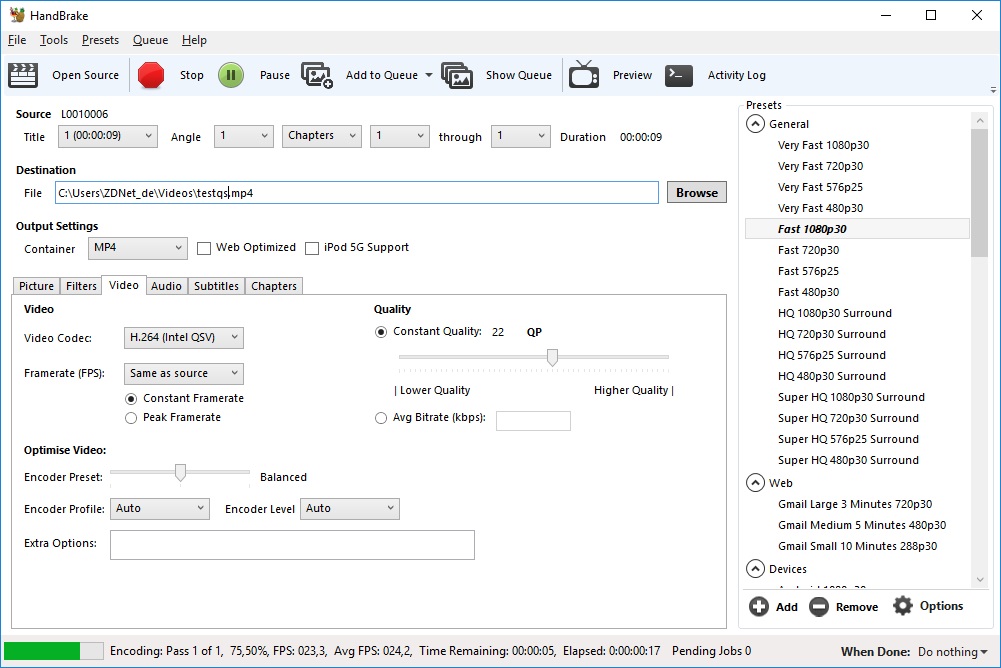Screen dimensions: 1001x668
Task: Switch to the Filters tab
Action: tap(81, 286)
